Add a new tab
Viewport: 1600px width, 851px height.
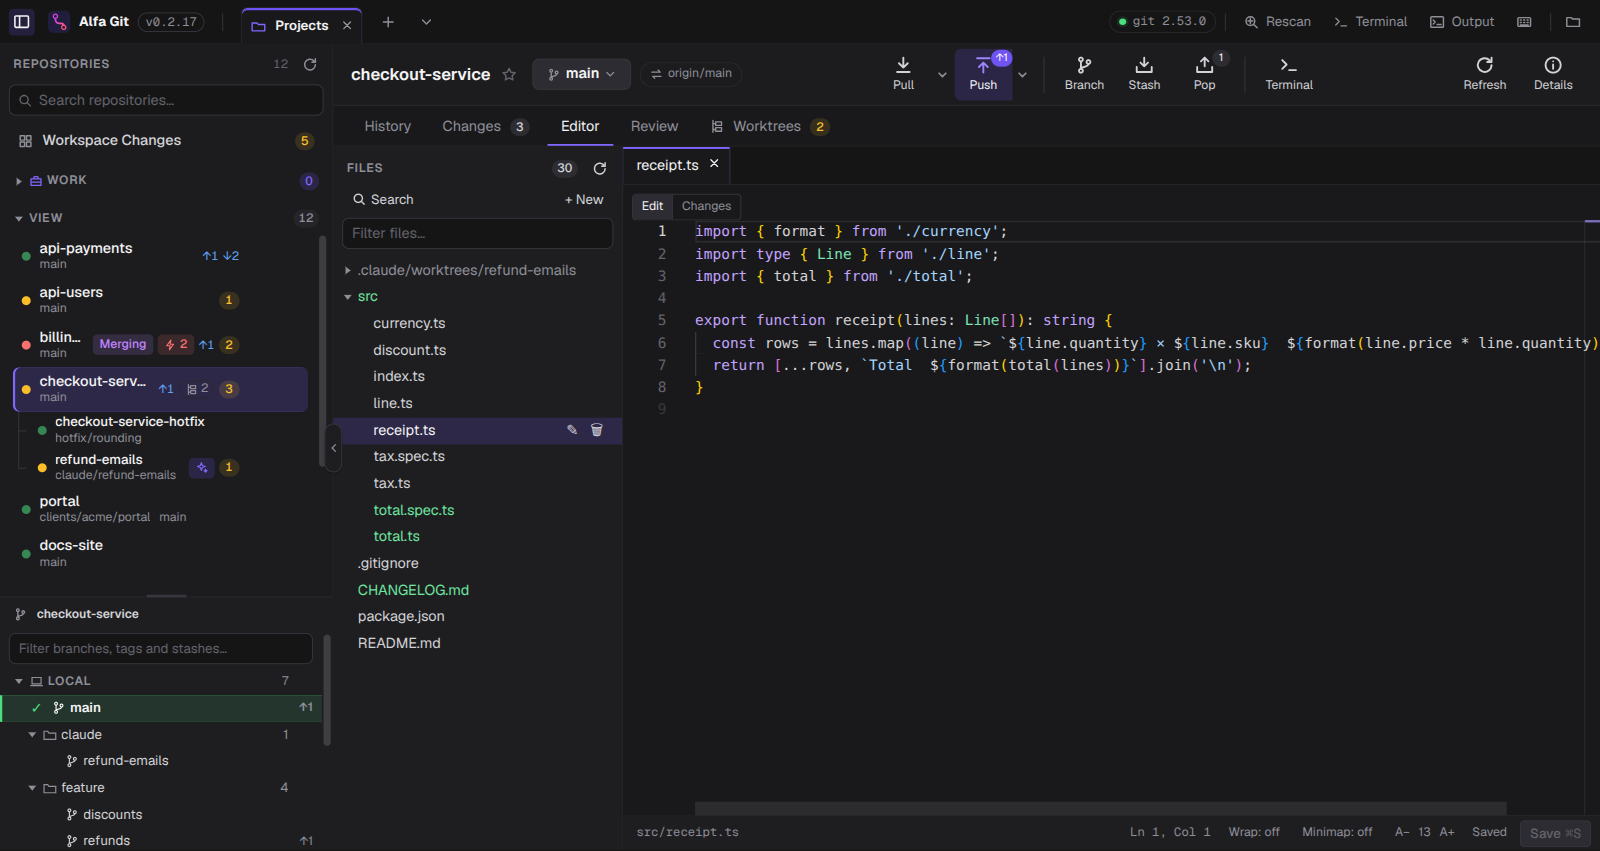point(388,22)
